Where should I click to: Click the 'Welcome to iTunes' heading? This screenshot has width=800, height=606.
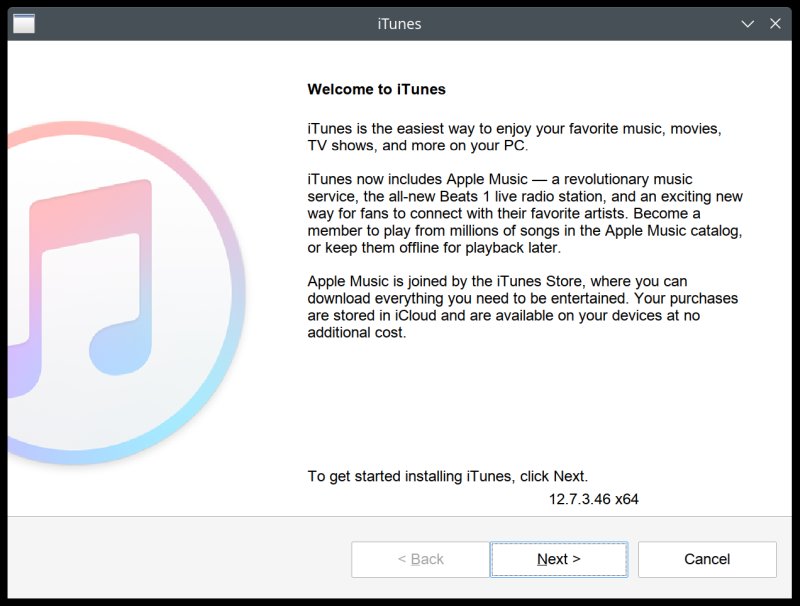tap(376, 89)
